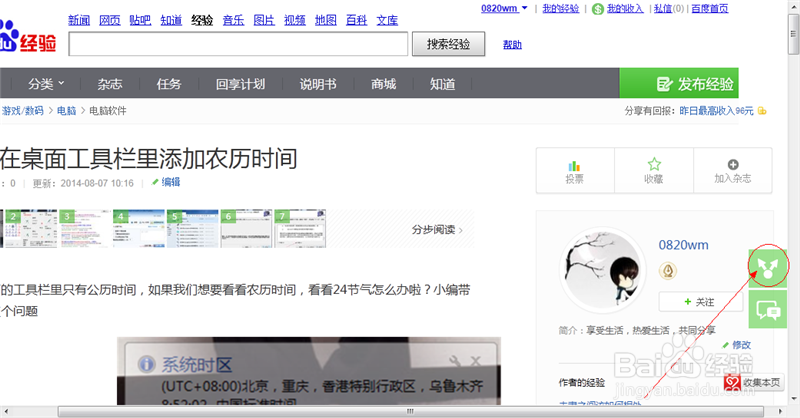This screenshot has height=418, width=800.
Task: Expand the 分类 category menu
Action: [46, 84]
